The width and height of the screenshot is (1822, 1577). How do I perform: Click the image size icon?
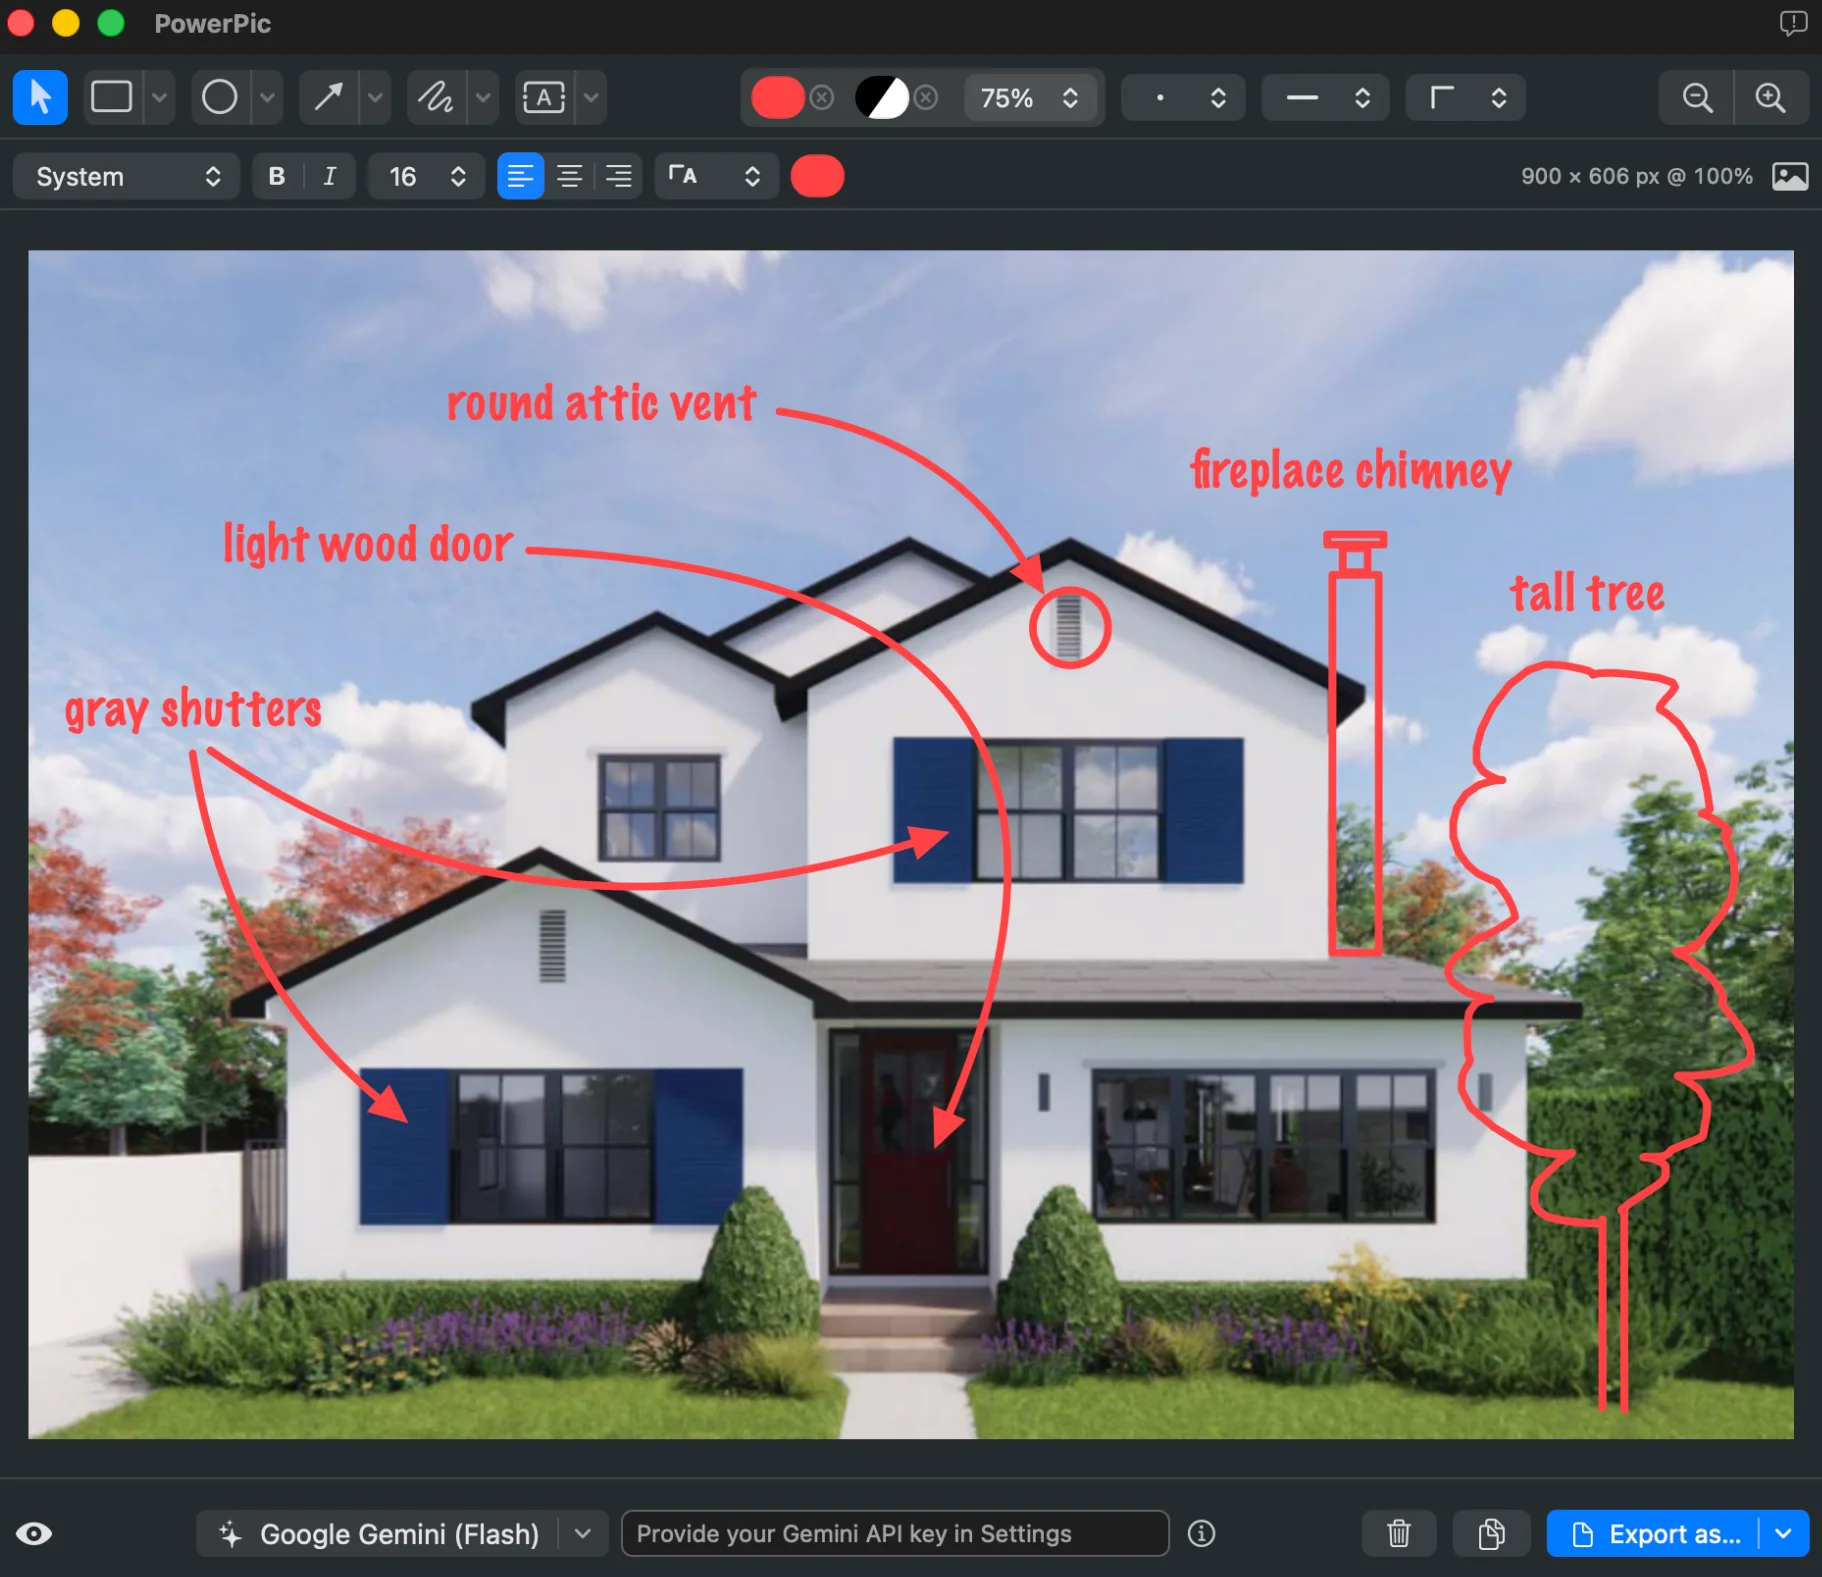(x=1790, y=177)
